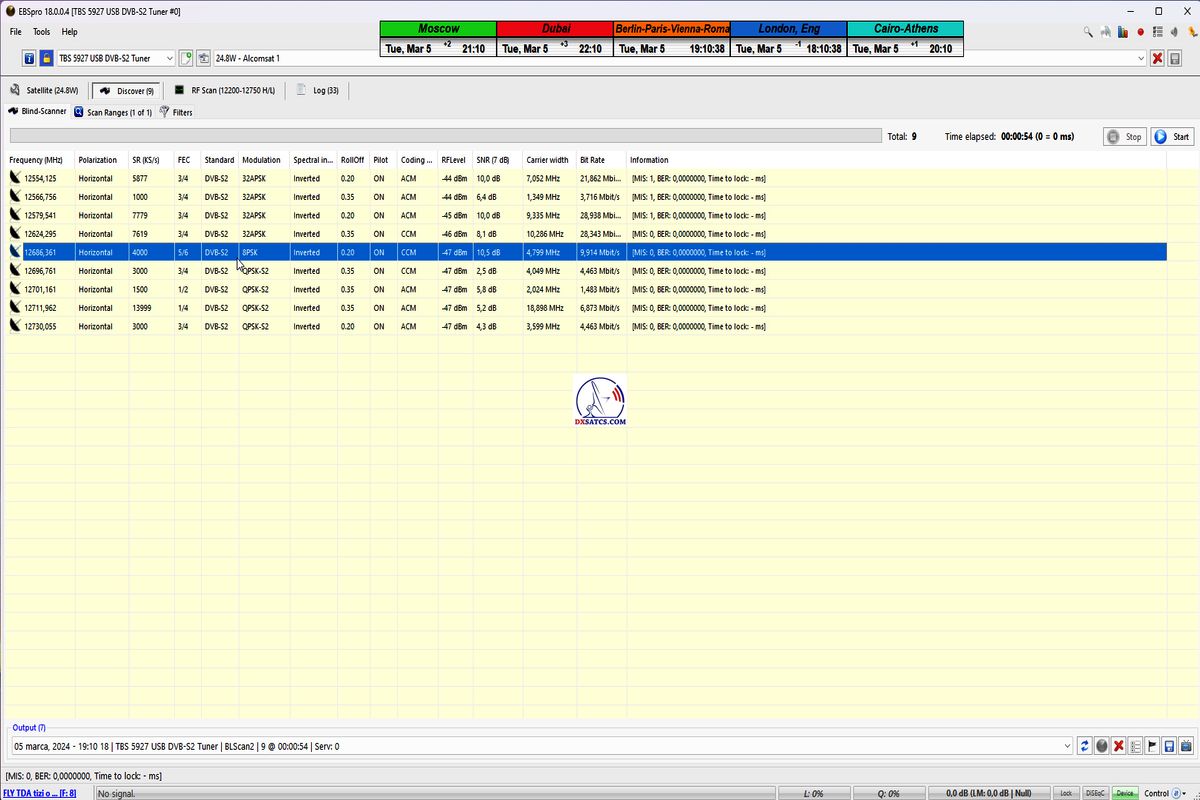Click the magnifier search icon in top toolbar

1088,32
